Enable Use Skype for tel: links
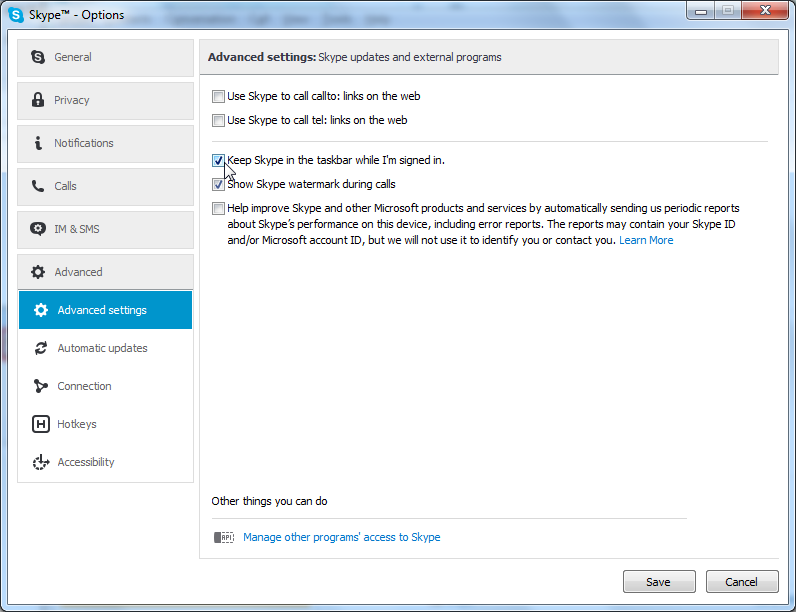This screenshot has height=612, width=796. tap(218, 121)
